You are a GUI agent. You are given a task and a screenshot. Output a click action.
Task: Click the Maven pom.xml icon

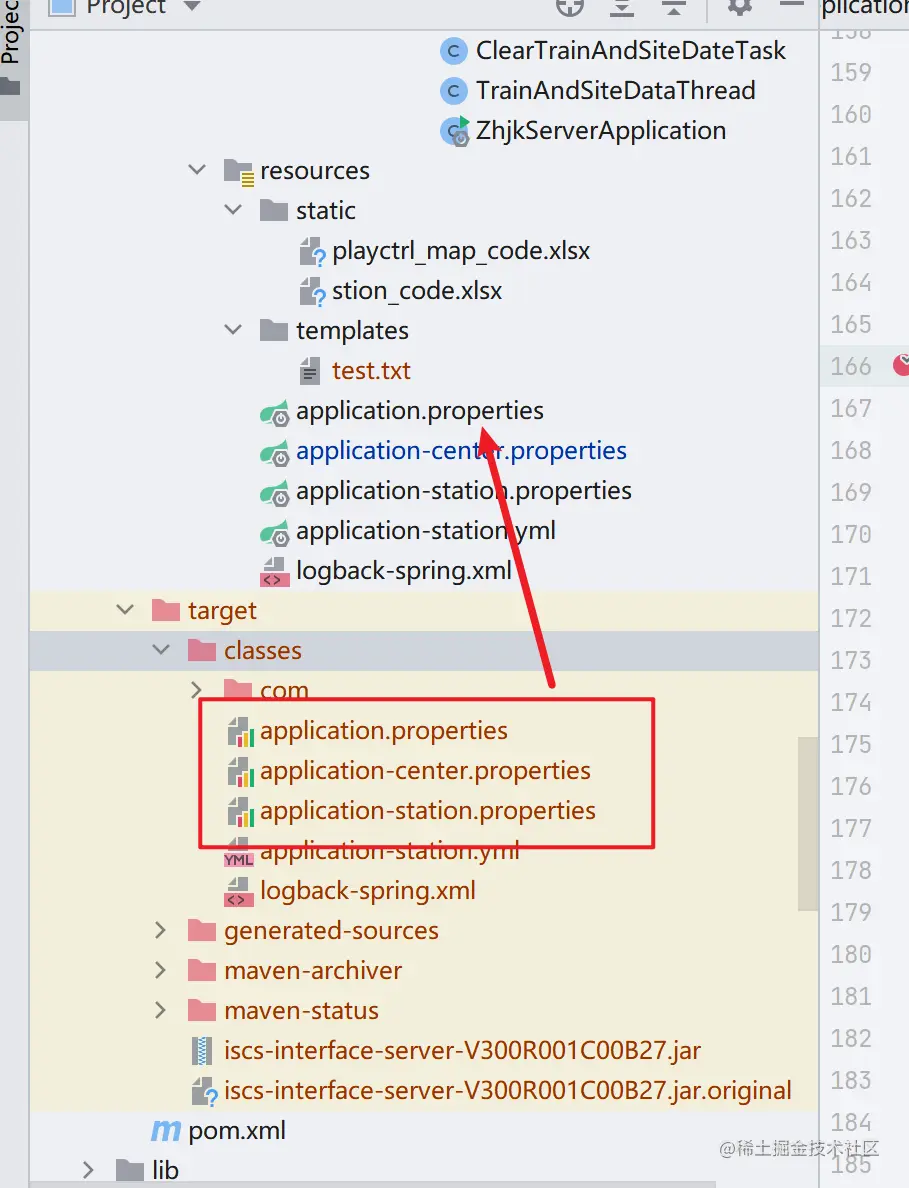pos(166,1131)
